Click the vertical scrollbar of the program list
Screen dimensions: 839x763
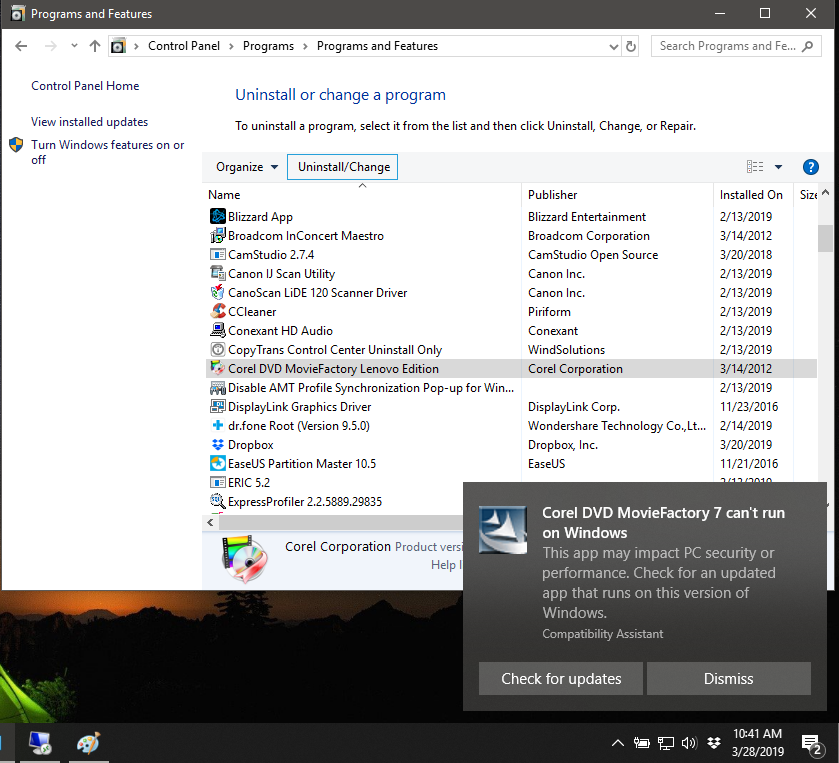pos(826,238)
